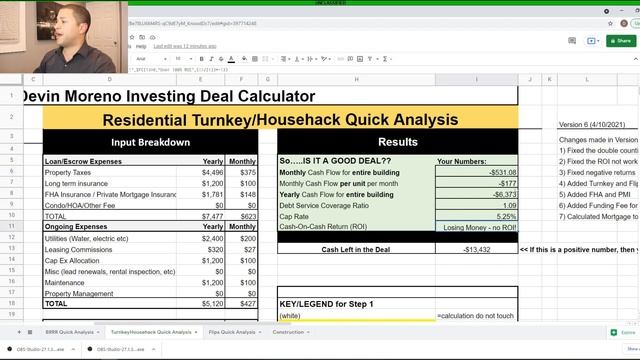
Task: Click the Property Taxes cell
Action: pyautogui.click(x=110, y=172)
